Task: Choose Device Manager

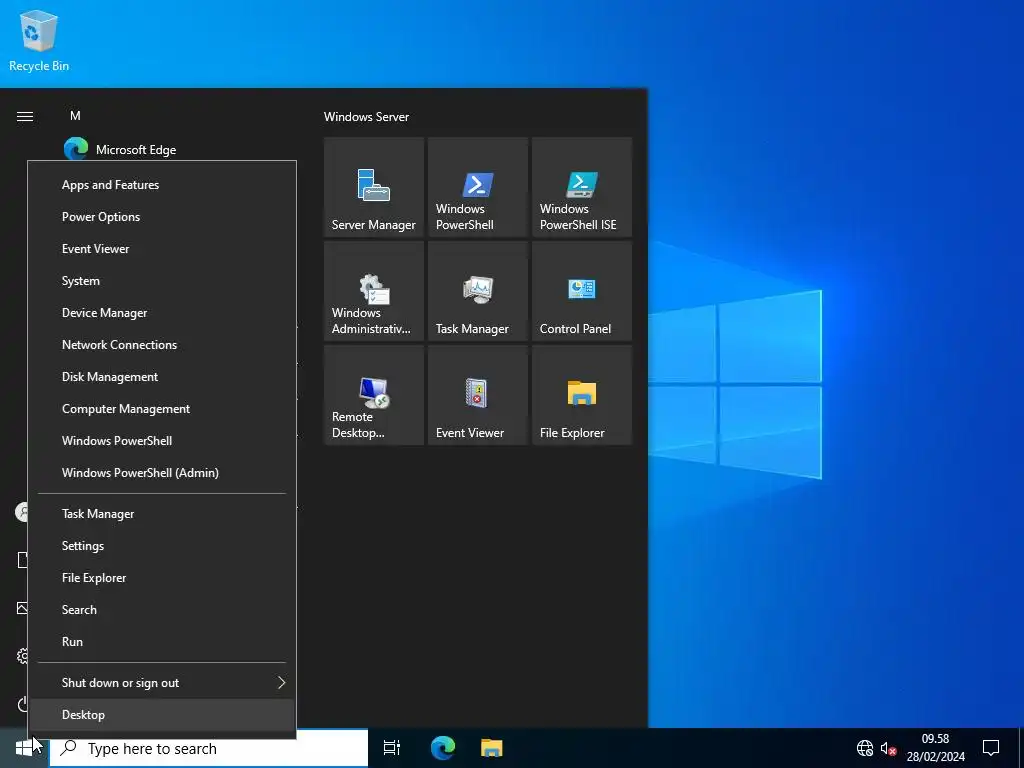Action: (162, 313)
